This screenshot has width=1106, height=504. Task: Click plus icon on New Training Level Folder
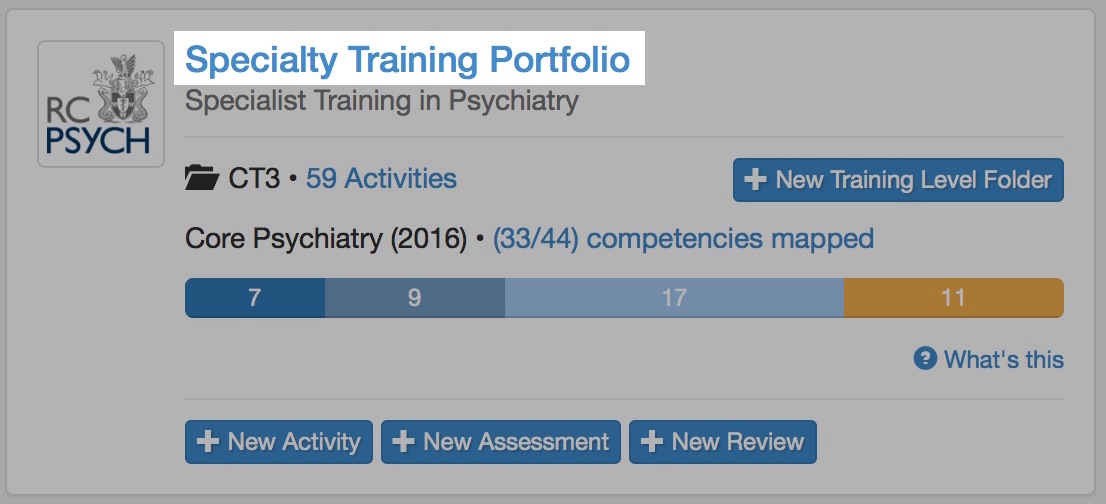(757, 180)
